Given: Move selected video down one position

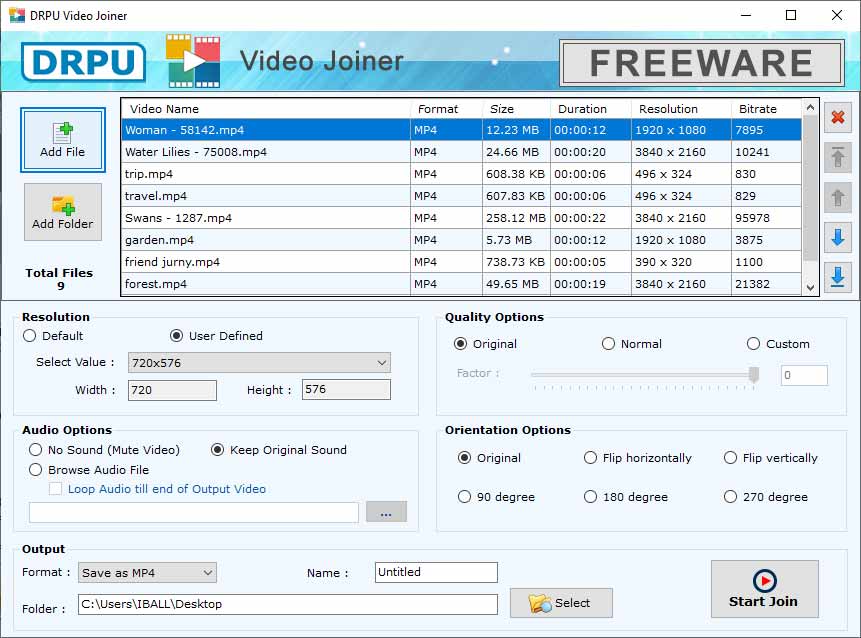Looking at the screenshot, I should tap(837, 237).
